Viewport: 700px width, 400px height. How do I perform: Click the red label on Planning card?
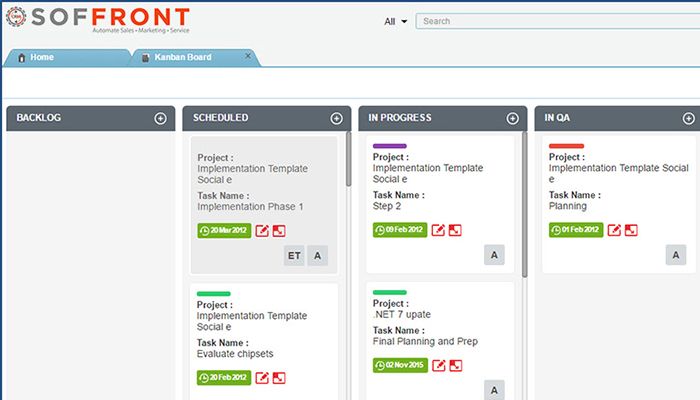[x=566, y=146]
